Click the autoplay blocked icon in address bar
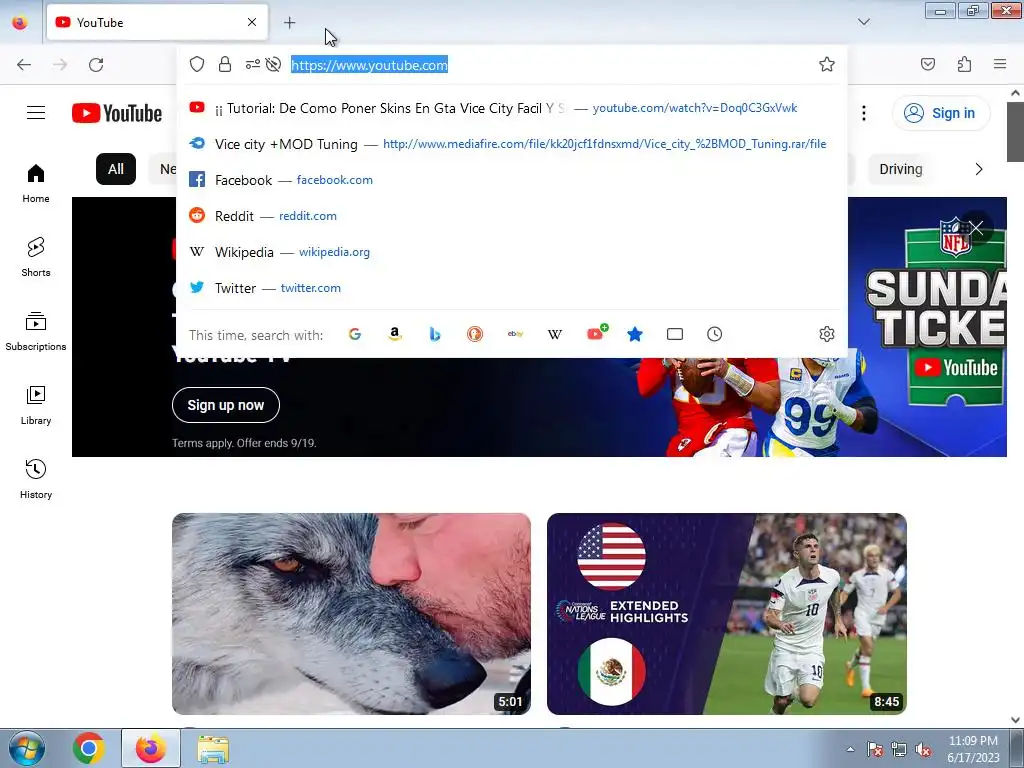The width and height of the screenshot is (1024, 768). (x=274, y=64)
